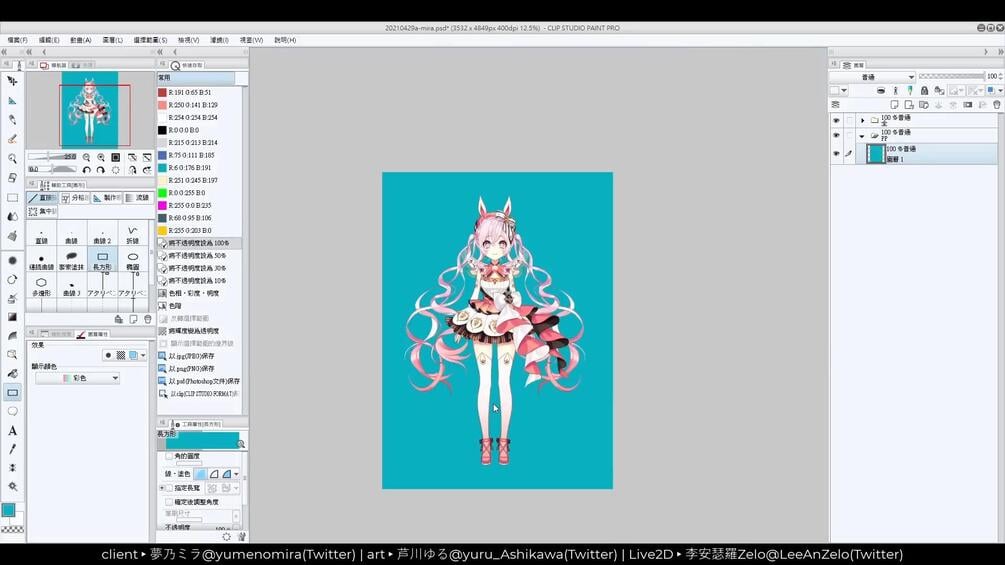Open the 彩色 expression color dropdown
This screenshot has height=565, width=1005.
point(78,378)
